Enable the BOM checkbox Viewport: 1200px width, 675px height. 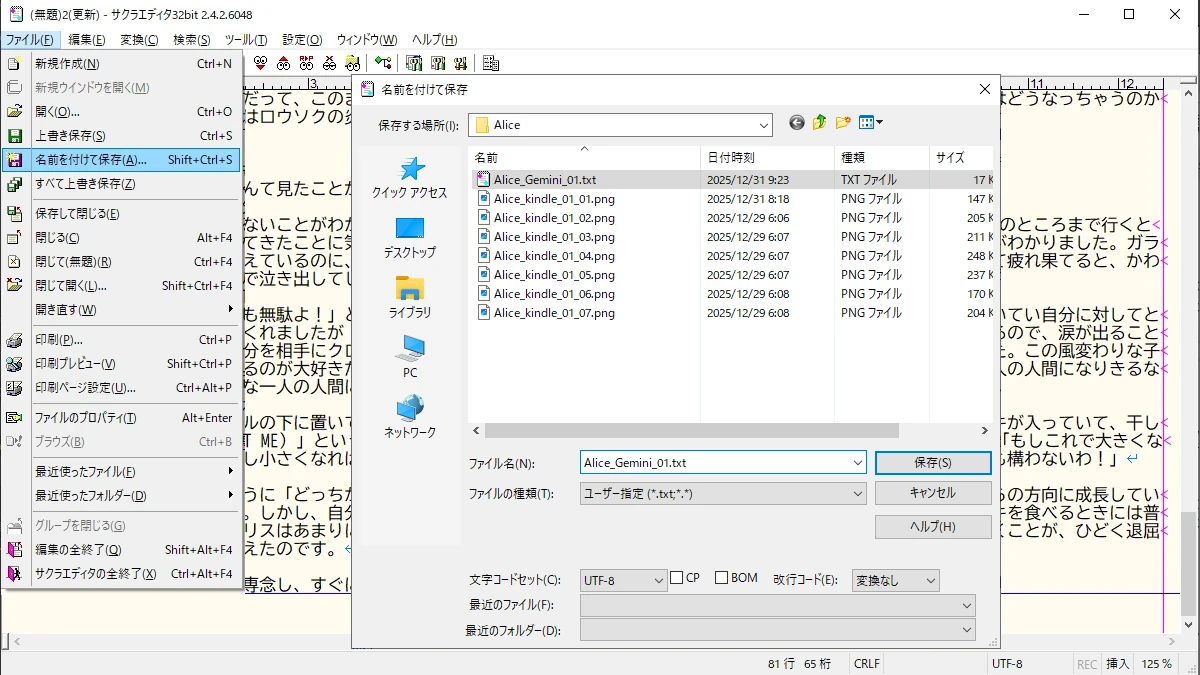pos(721,578)
